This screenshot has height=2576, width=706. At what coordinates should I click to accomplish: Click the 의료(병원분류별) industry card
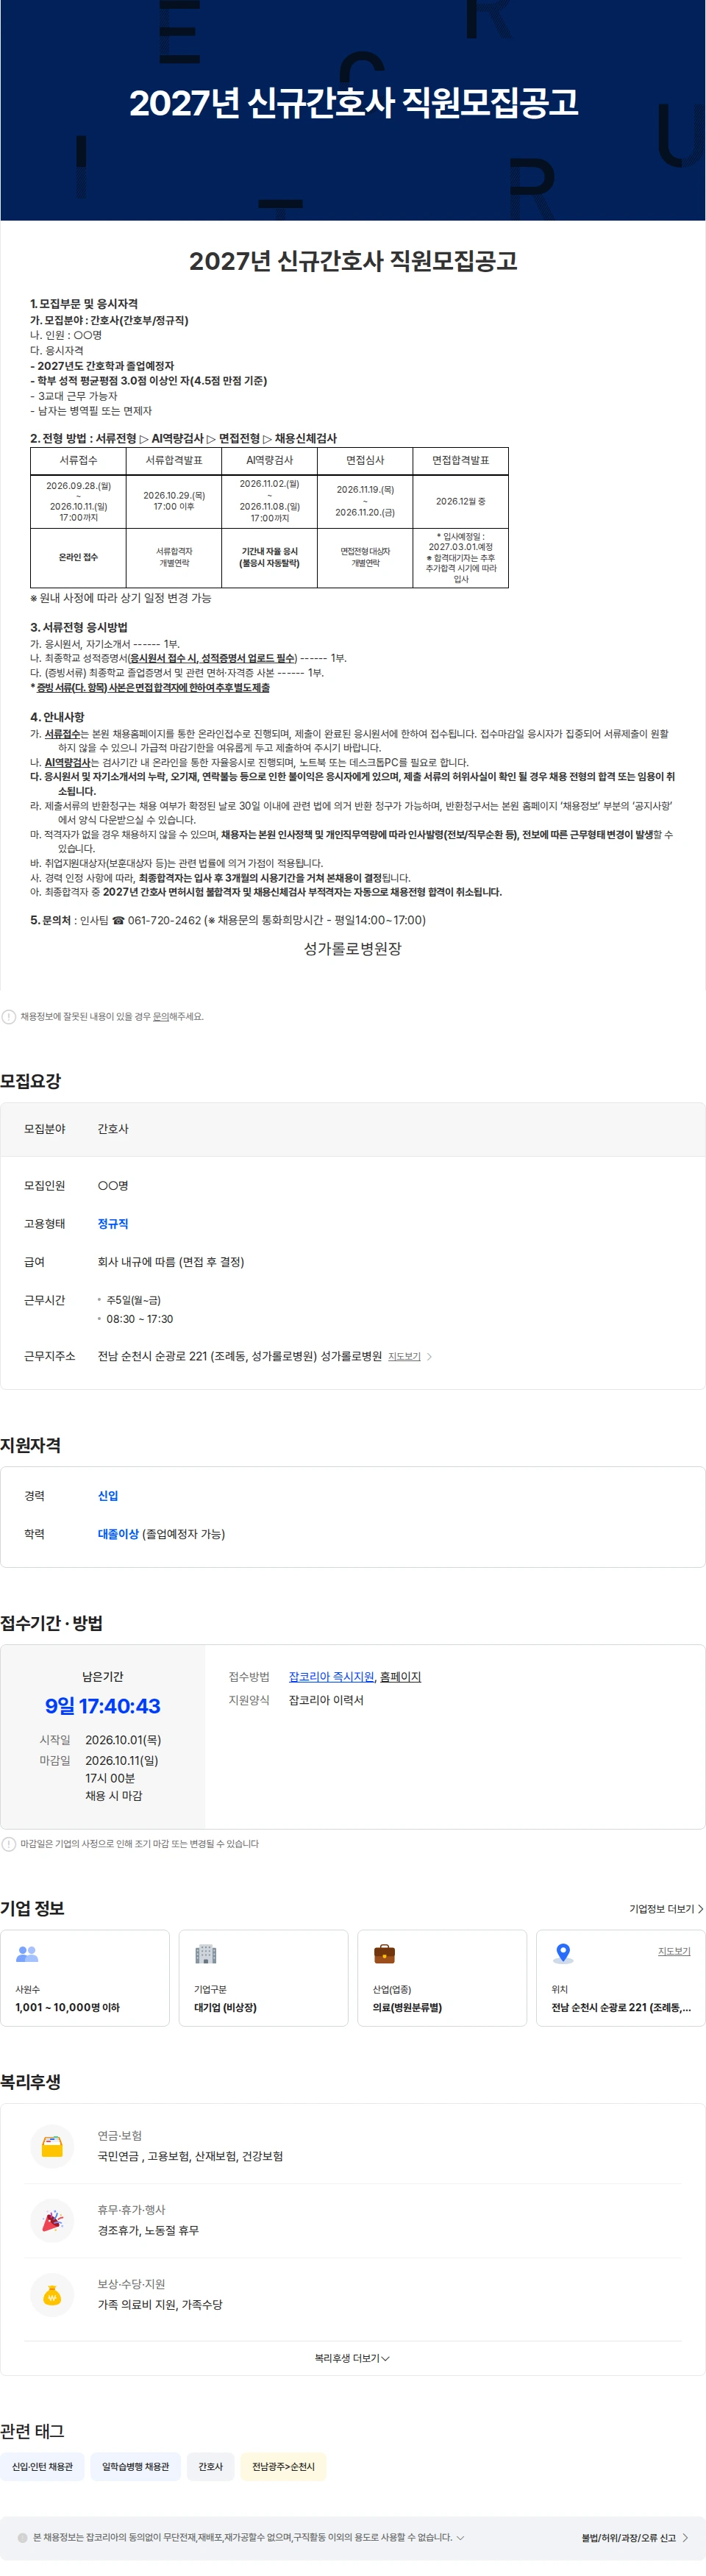[x=442, y=1977]
